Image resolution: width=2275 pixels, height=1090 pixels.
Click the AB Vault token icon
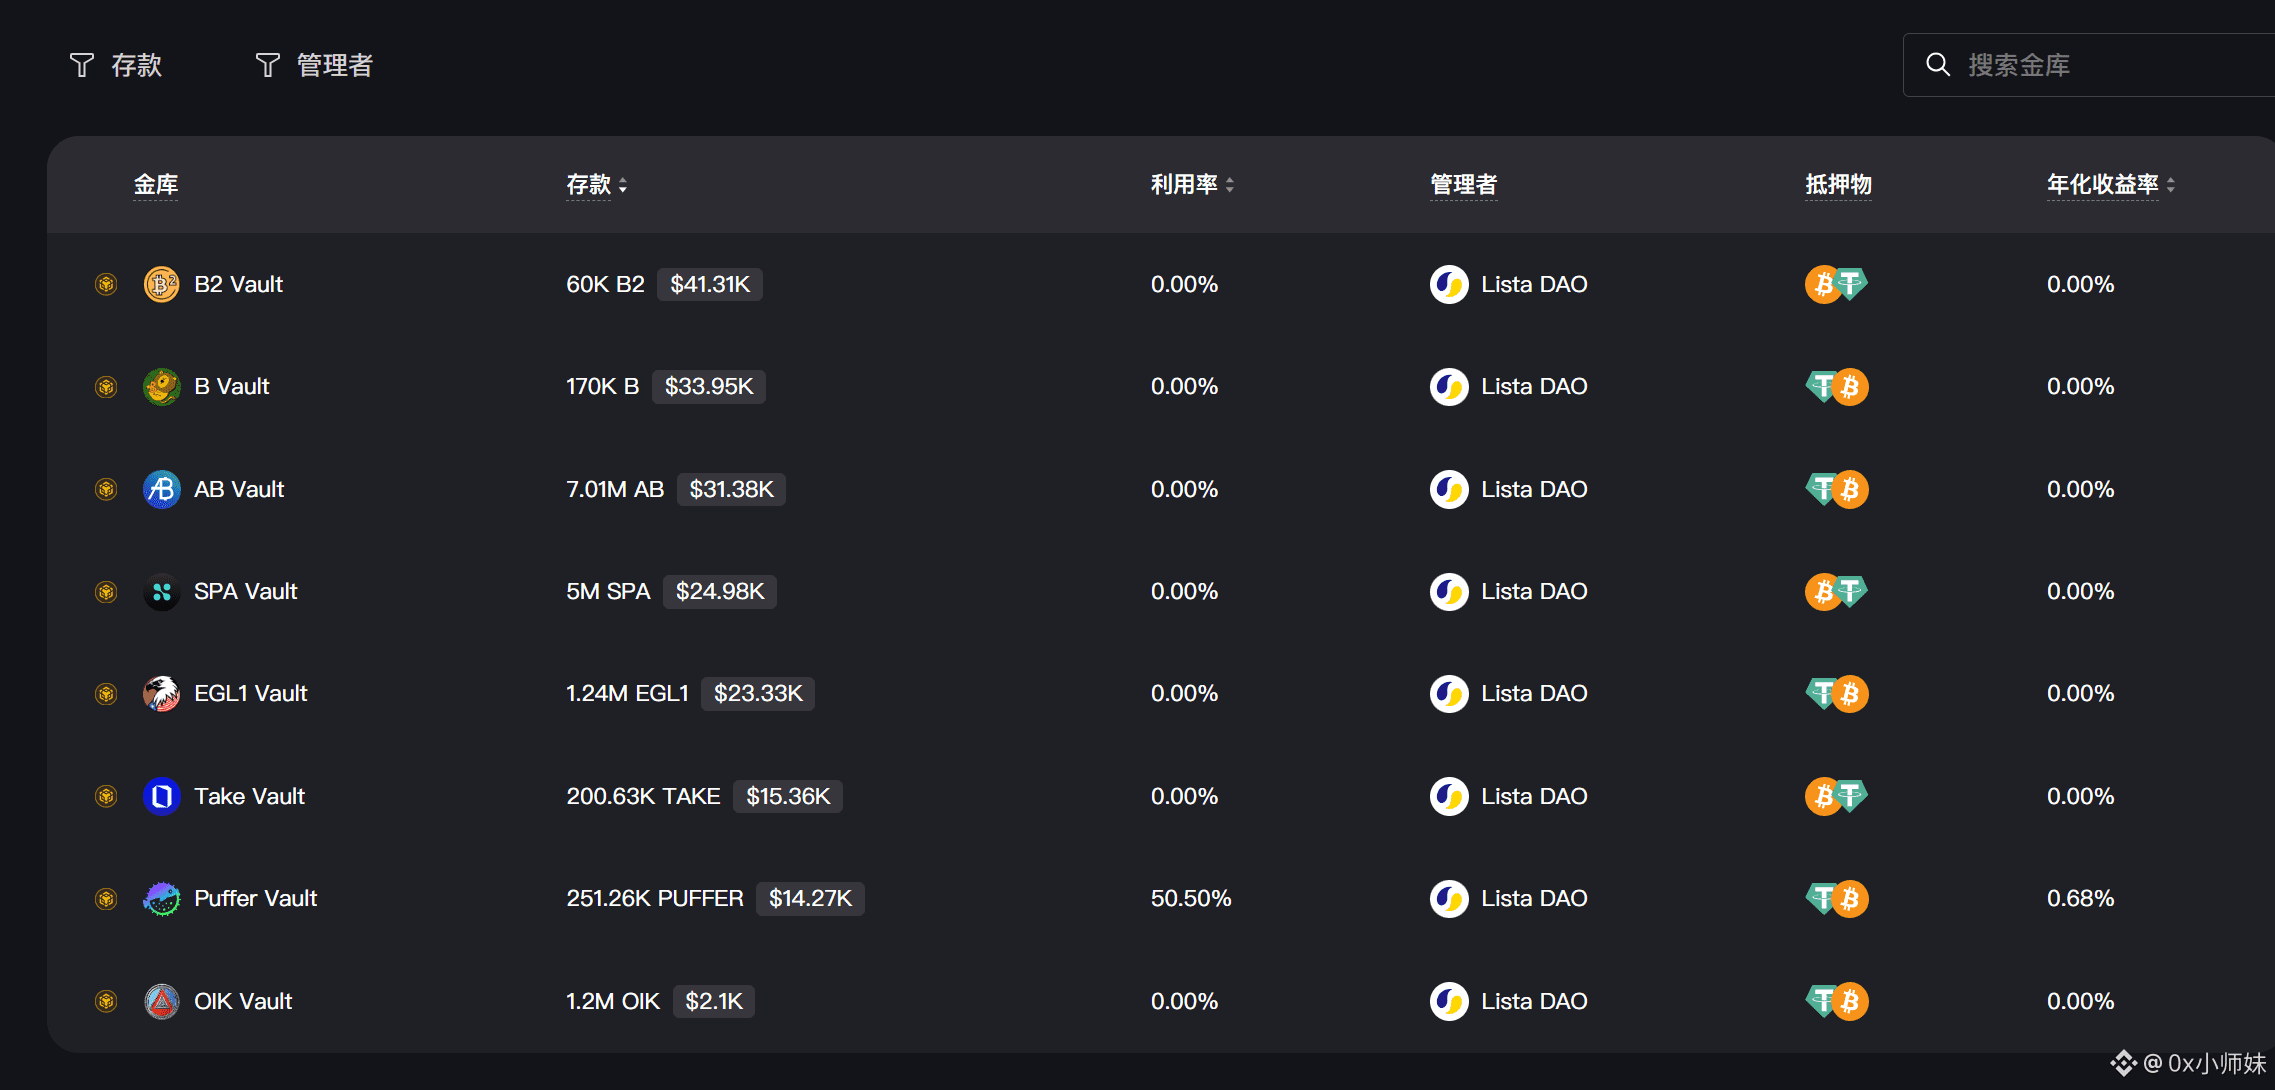pyautogui.click(x=161, y=489)
